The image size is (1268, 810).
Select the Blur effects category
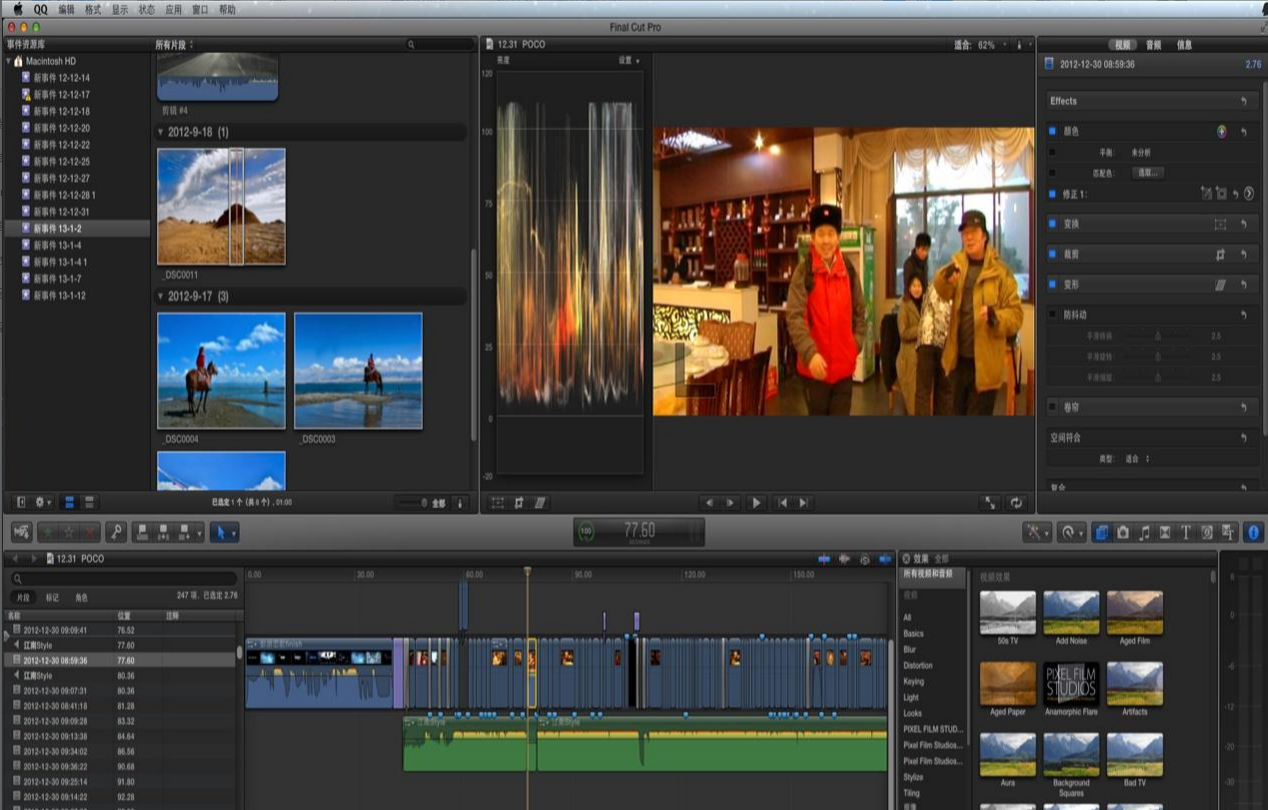pos(911,650)
